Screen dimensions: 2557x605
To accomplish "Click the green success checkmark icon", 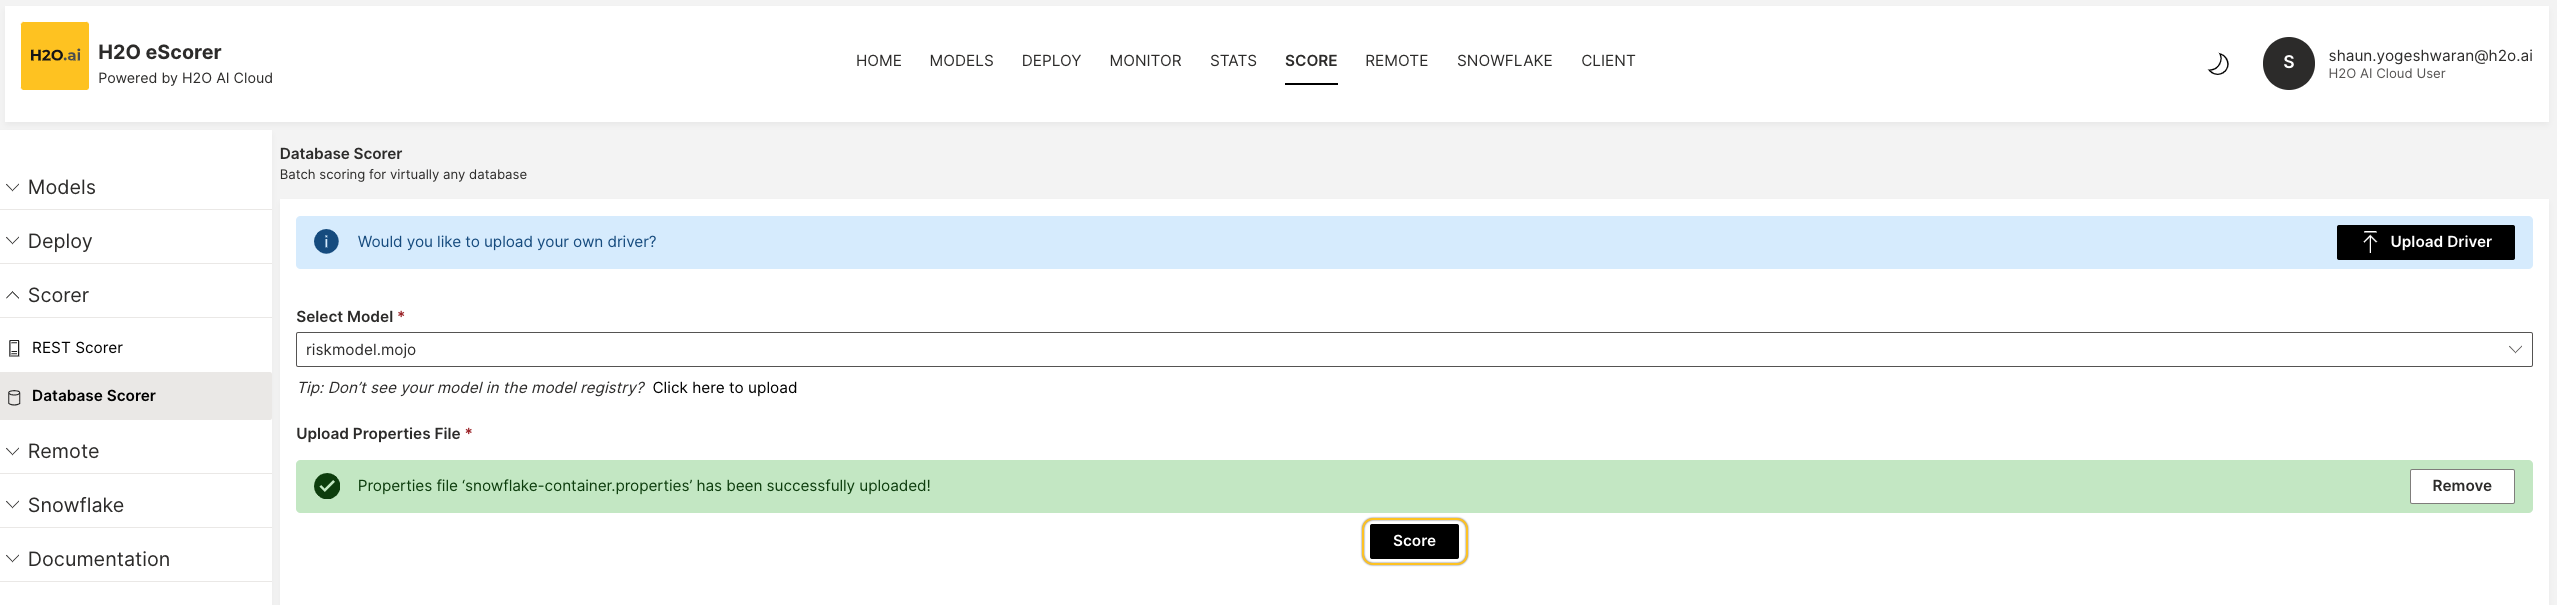I will coord(327,486).
